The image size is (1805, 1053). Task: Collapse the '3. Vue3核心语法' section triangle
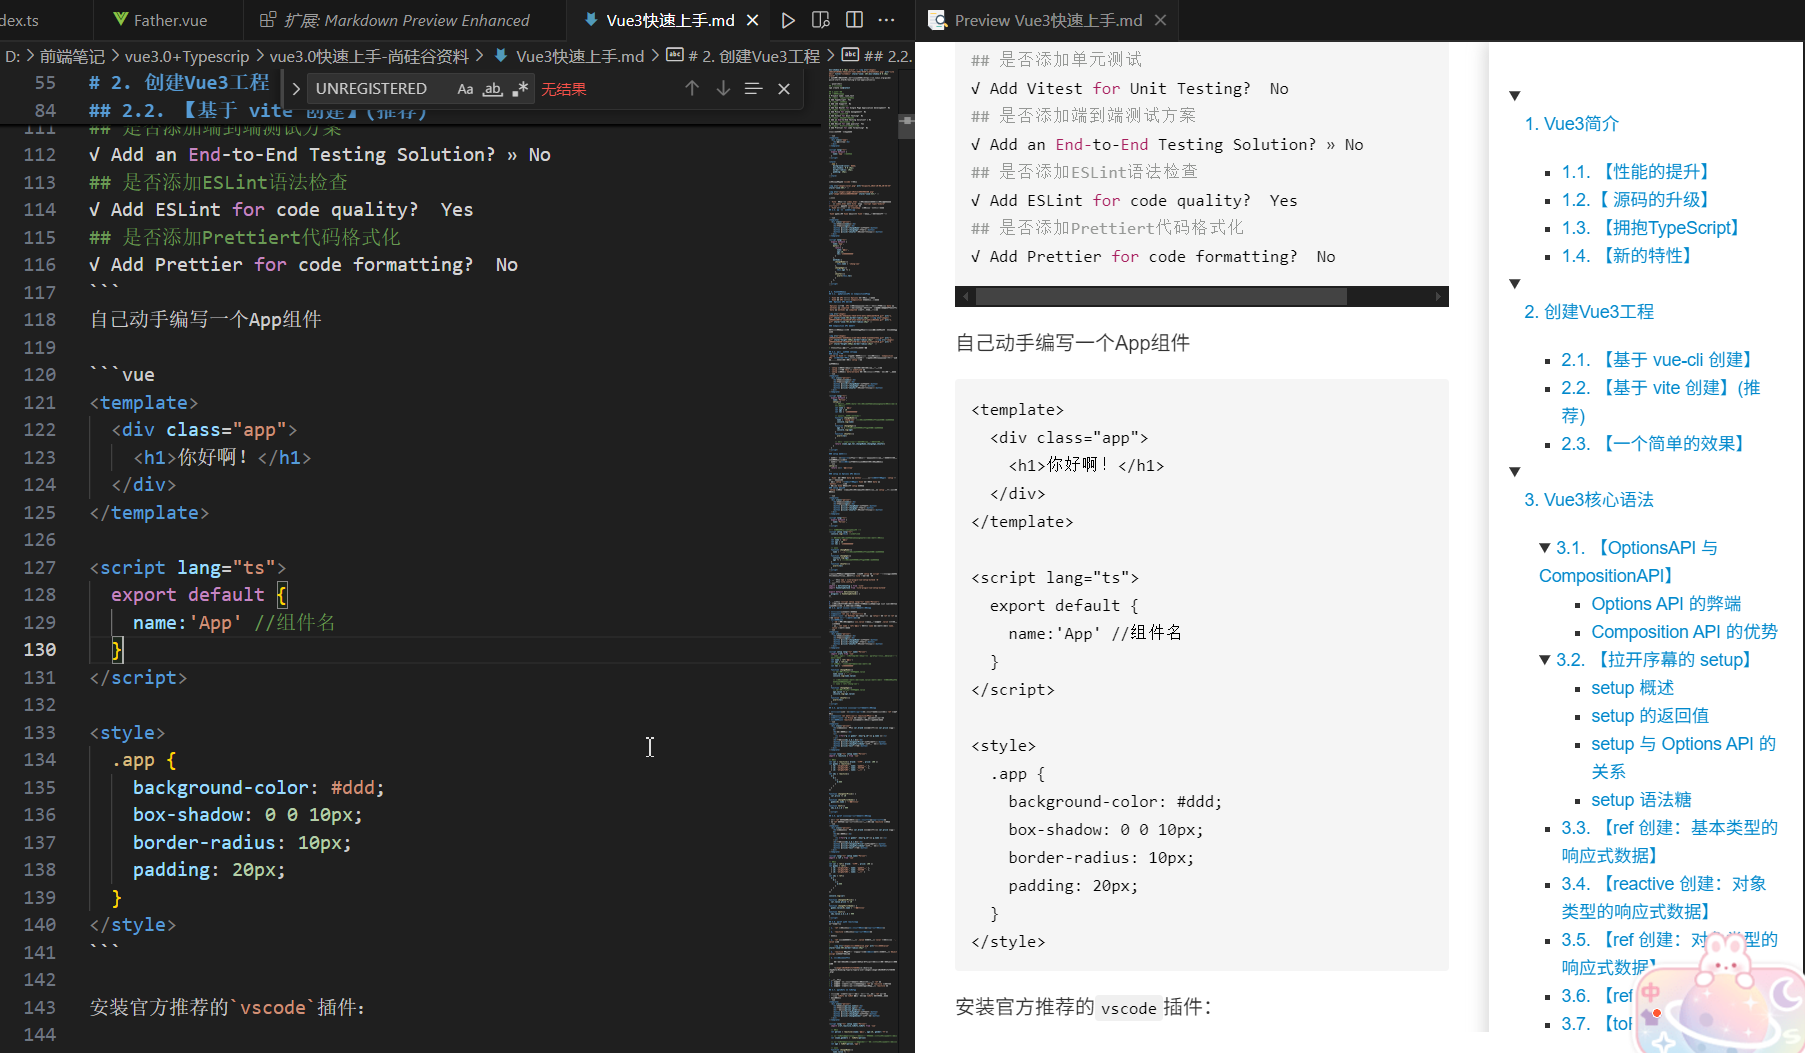[x=1514, y=472]
